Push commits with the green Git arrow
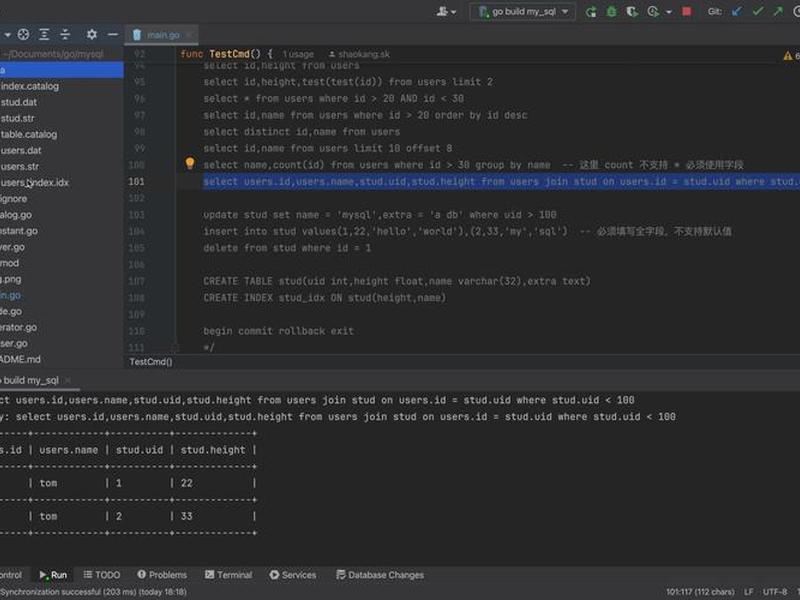 tap(778, 11)
